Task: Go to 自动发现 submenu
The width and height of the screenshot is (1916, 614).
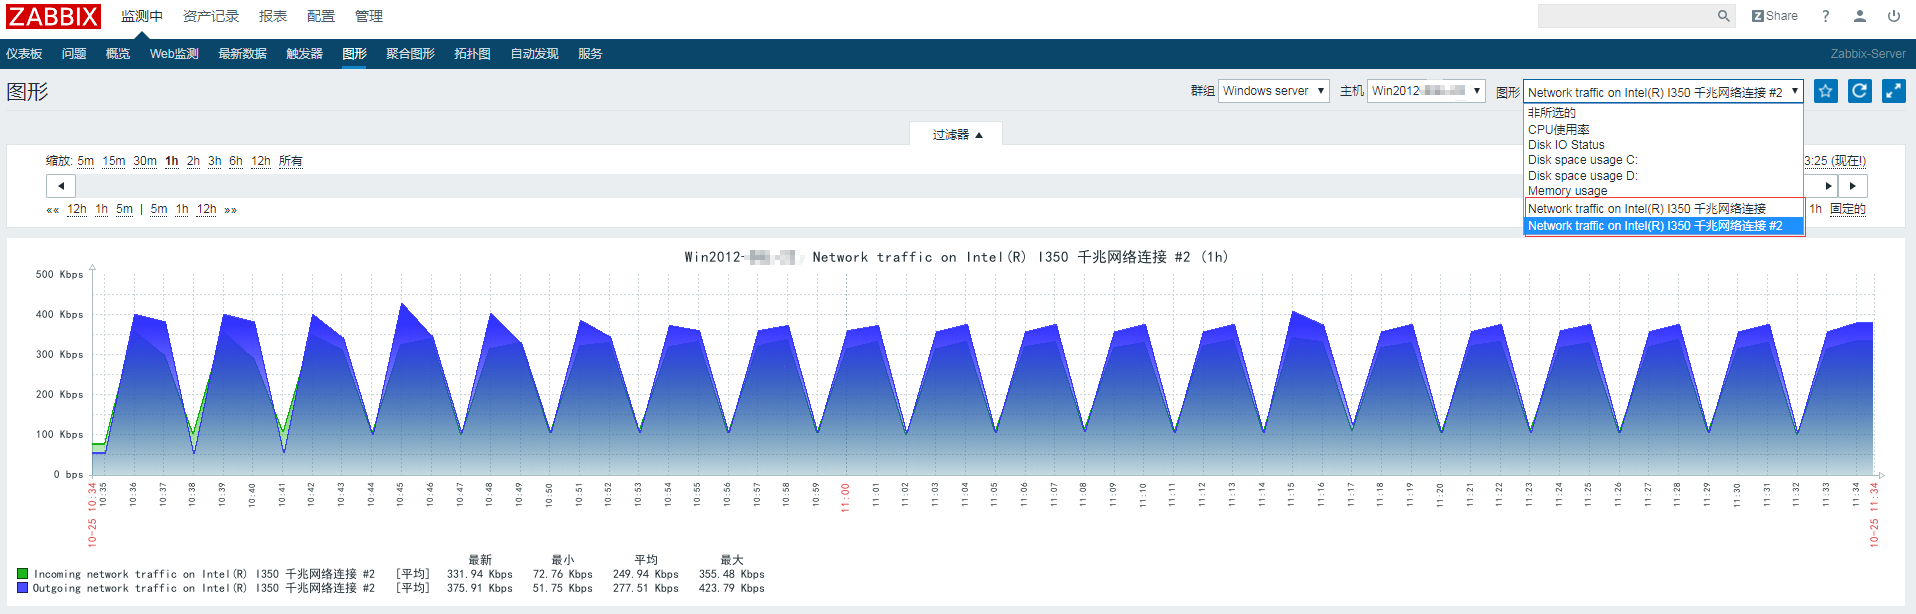Action: point(534,54)
